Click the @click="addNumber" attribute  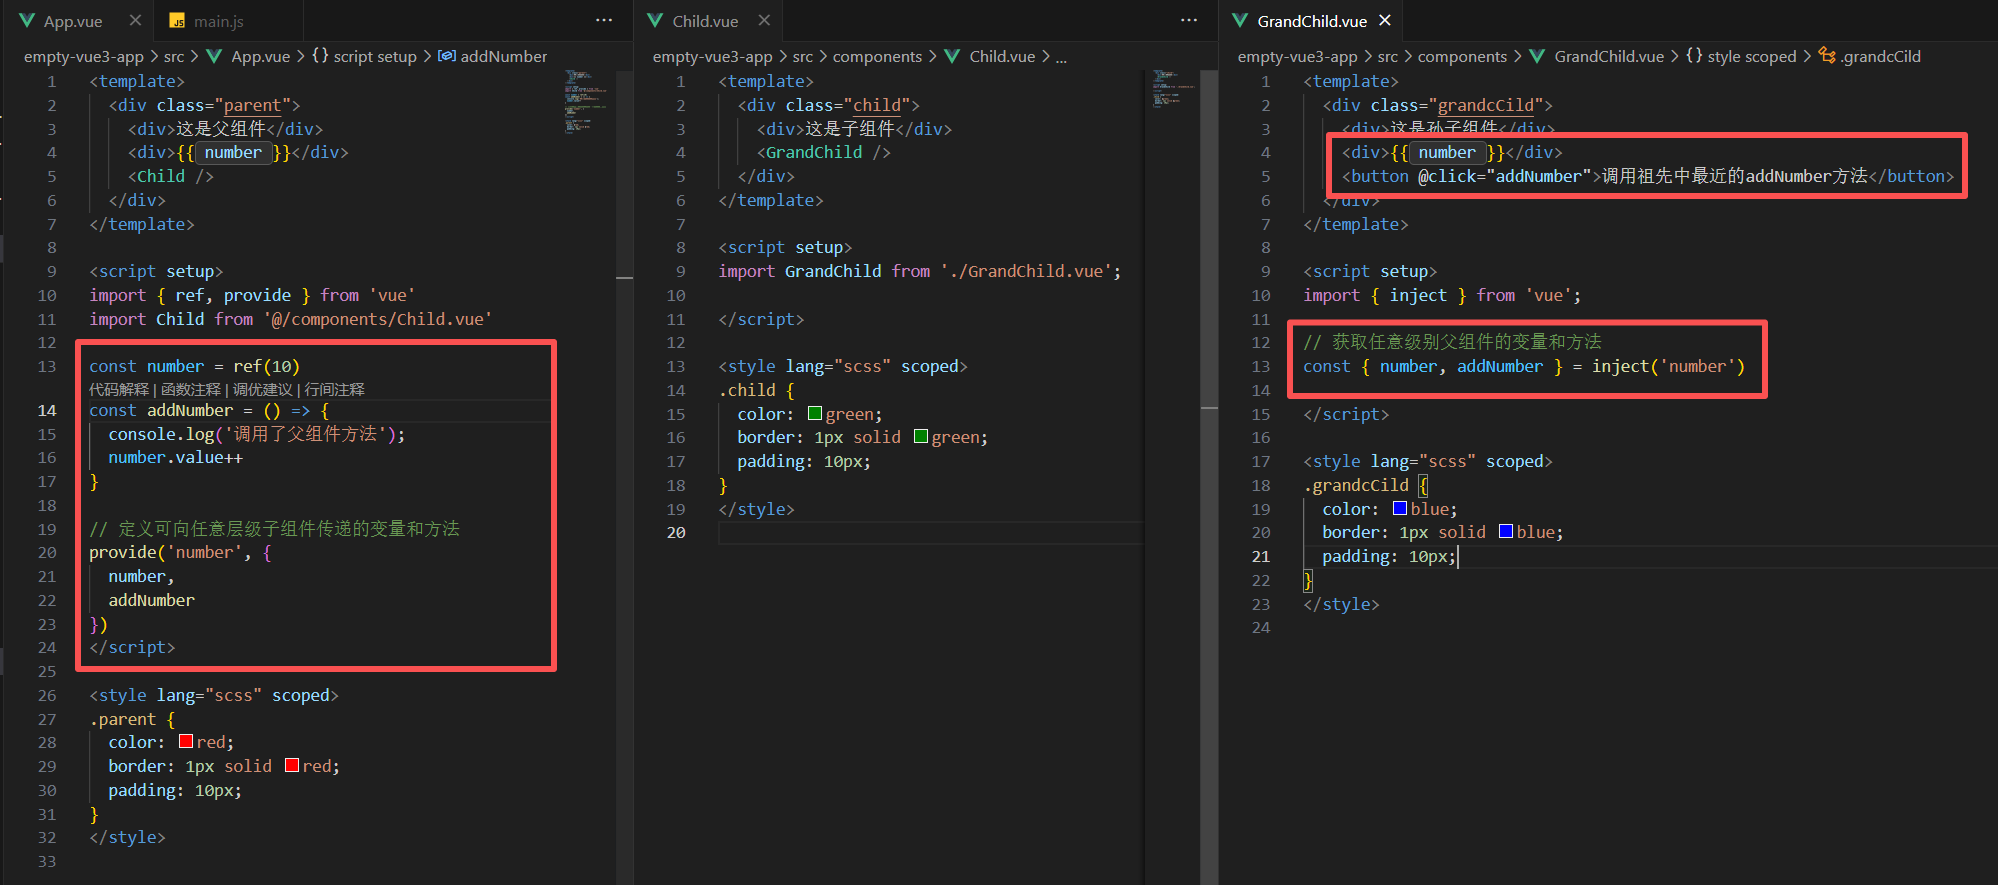click(x=1505, y=176)
